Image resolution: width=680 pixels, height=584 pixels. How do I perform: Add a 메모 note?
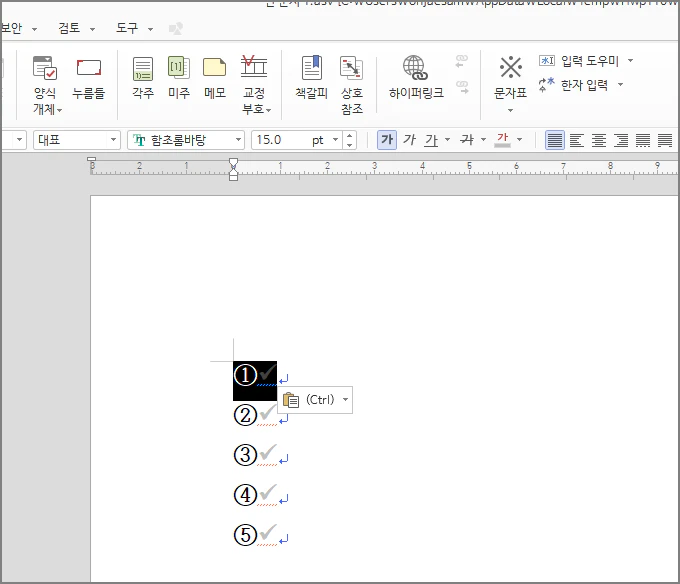click(x=215, y=78)
